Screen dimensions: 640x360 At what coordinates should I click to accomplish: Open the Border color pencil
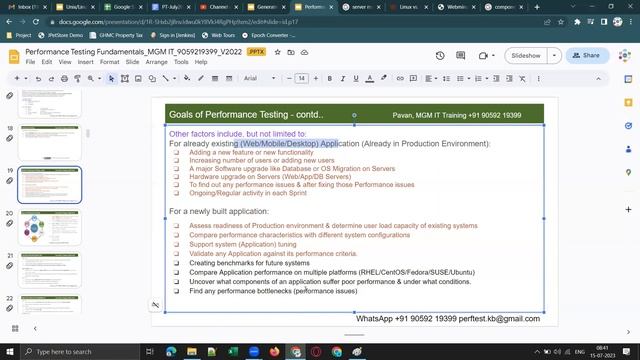coord(200,78)
